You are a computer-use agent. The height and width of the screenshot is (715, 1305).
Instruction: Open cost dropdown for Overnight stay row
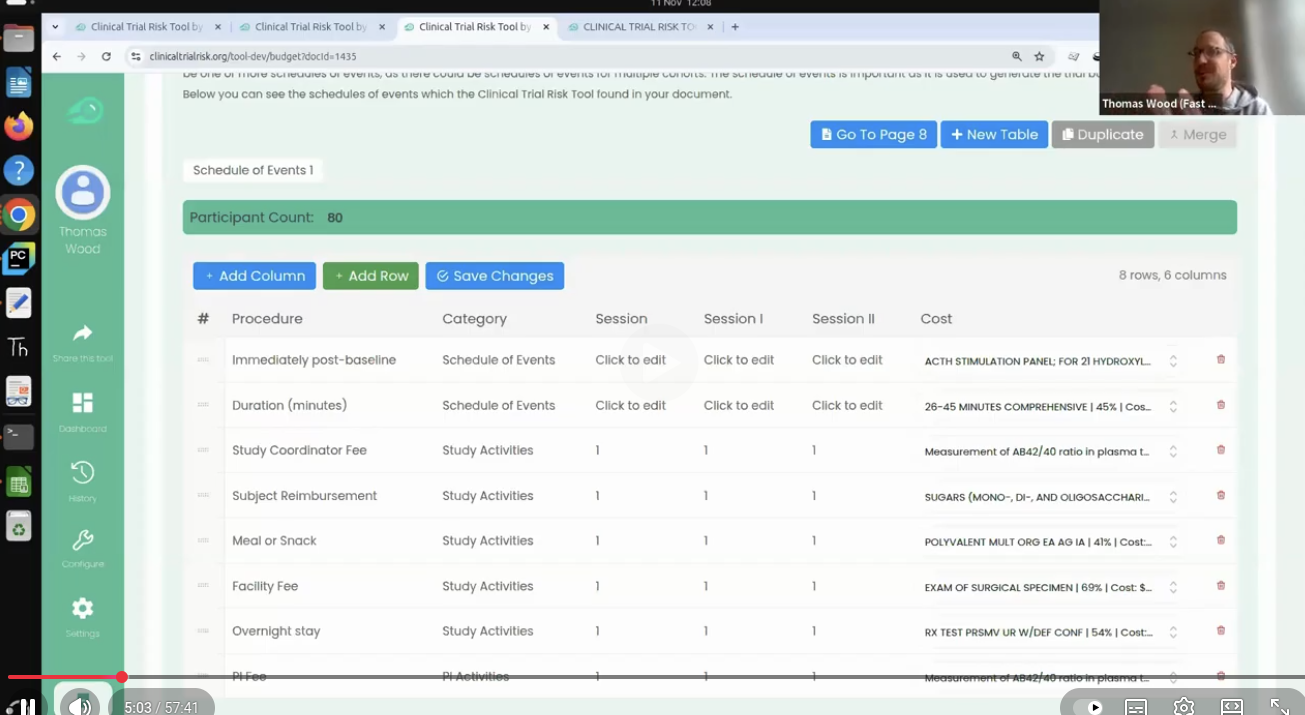coord(1172,632)
